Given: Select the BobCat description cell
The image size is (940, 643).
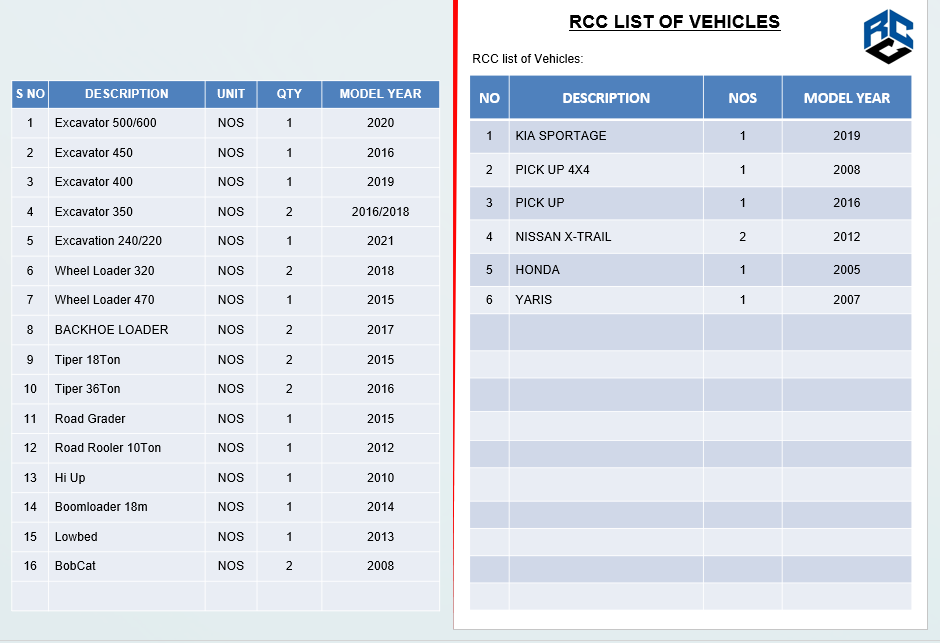Looking at the screenshot, I should [x=126, y=566].
